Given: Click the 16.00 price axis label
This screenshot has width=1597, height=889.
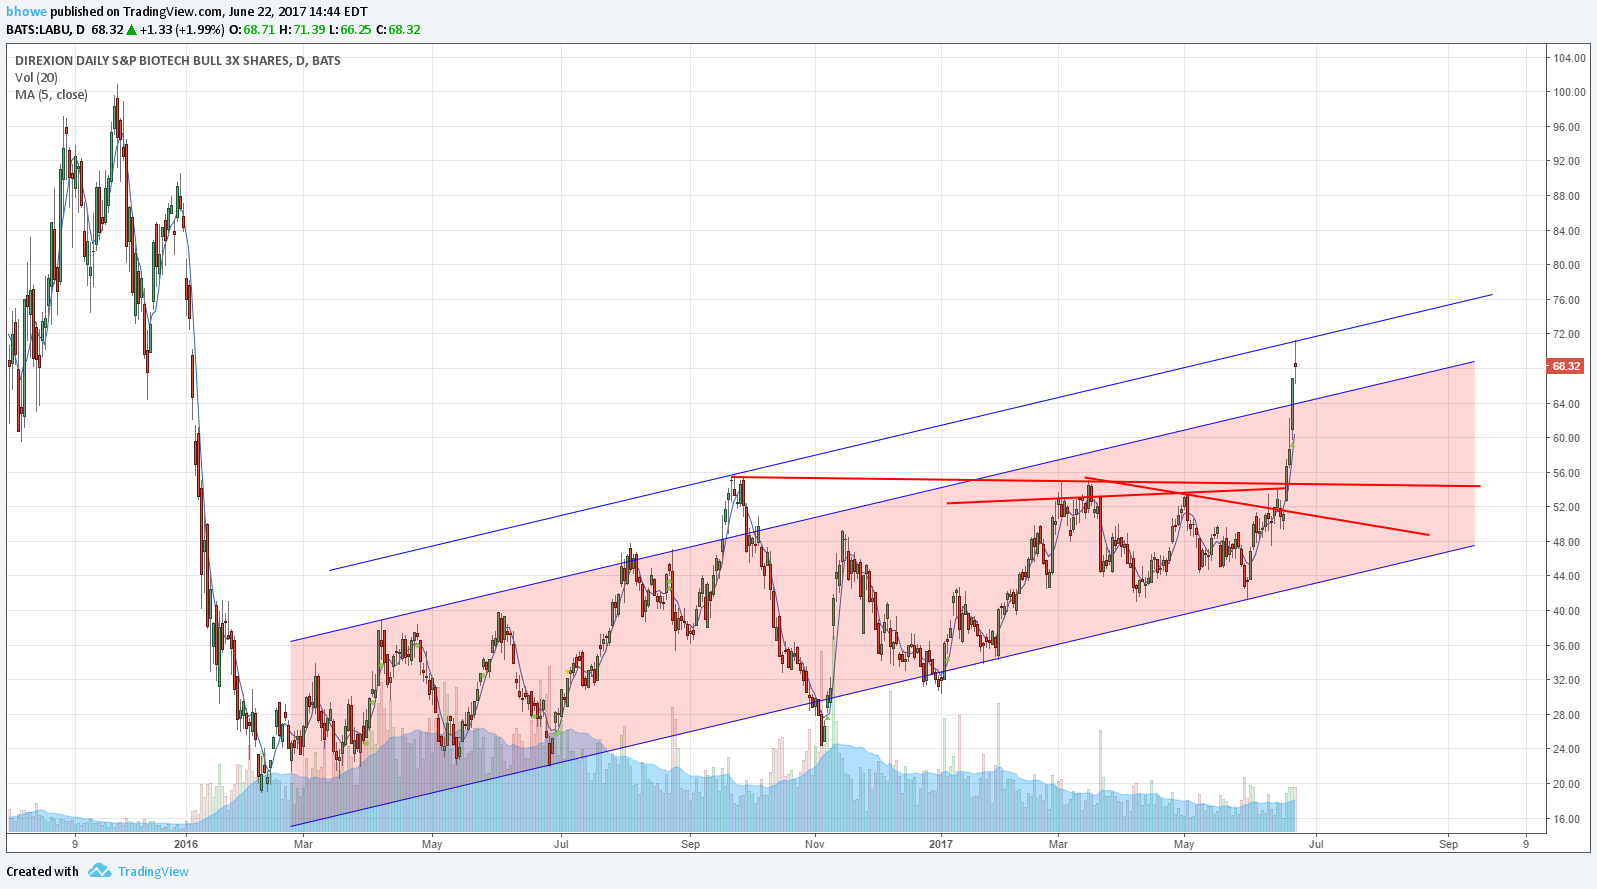Looking at the screenshot, I should [1567, 819].
